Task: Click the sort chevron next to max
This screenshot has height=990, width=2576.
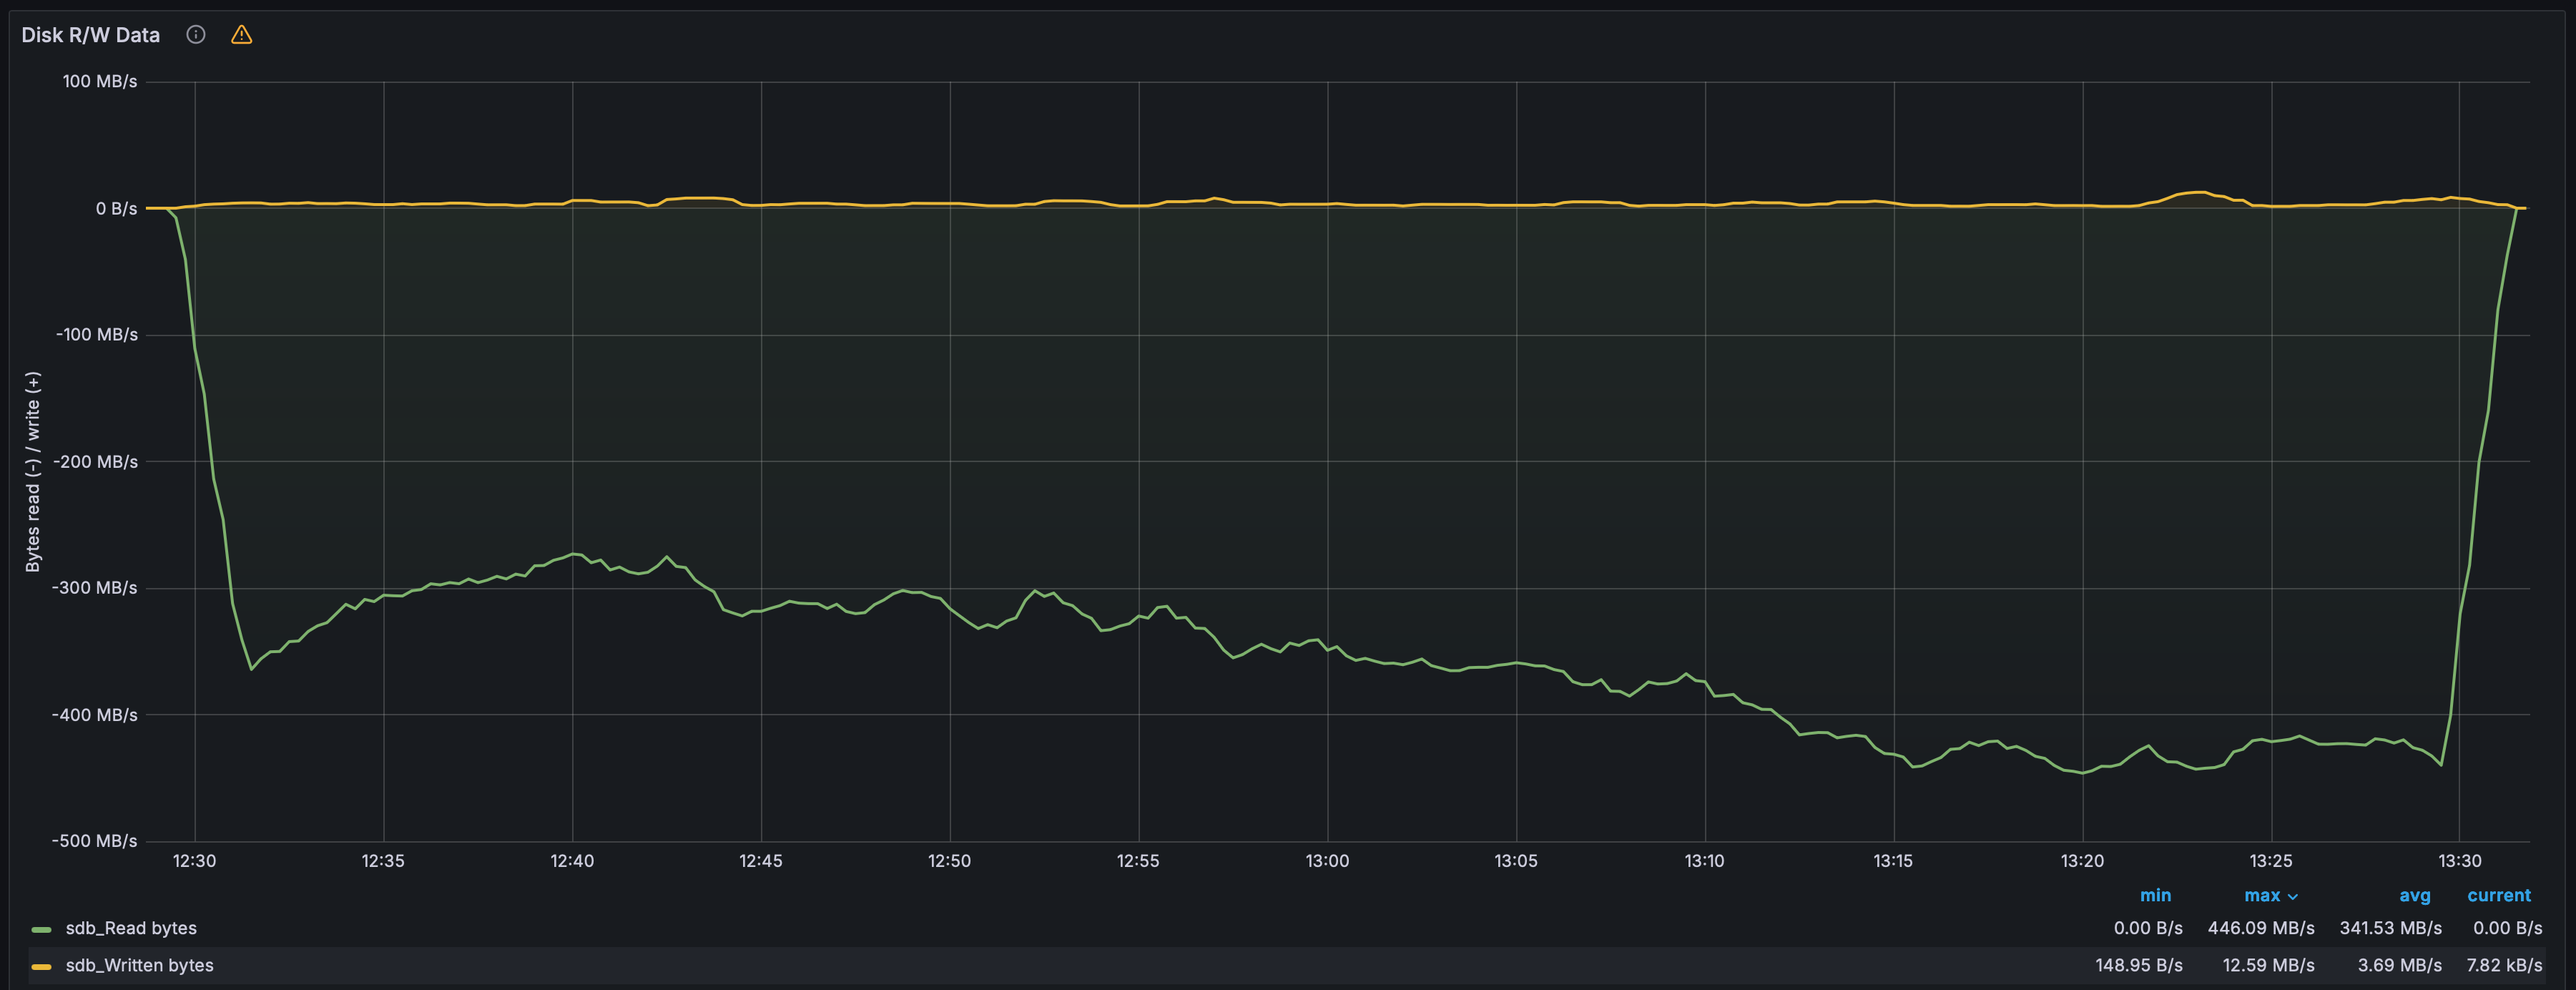Action: pos(2293,897)
